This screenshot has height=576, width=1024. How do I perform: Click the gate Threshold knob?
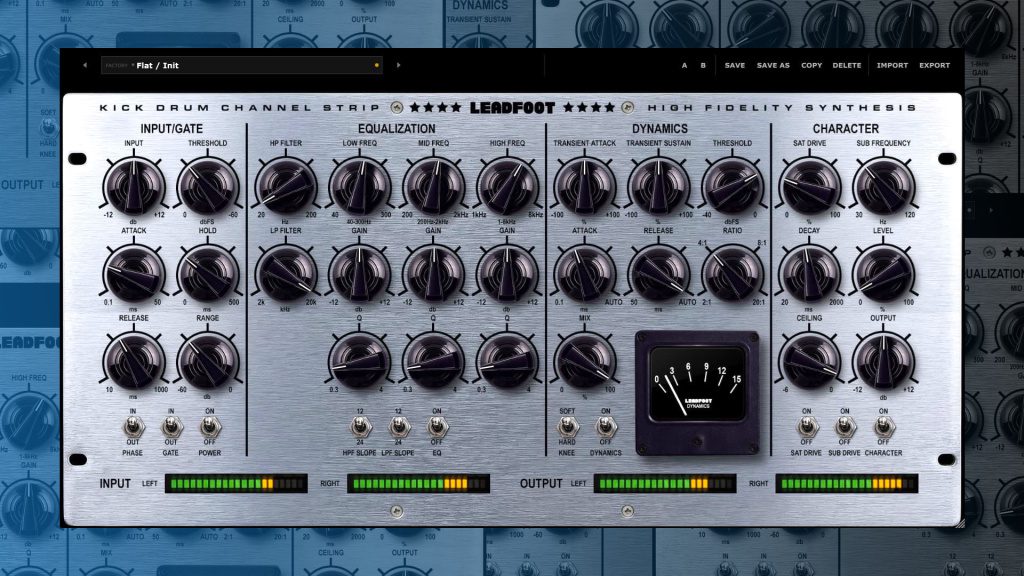pyautogui.click(x=208, y=186)
